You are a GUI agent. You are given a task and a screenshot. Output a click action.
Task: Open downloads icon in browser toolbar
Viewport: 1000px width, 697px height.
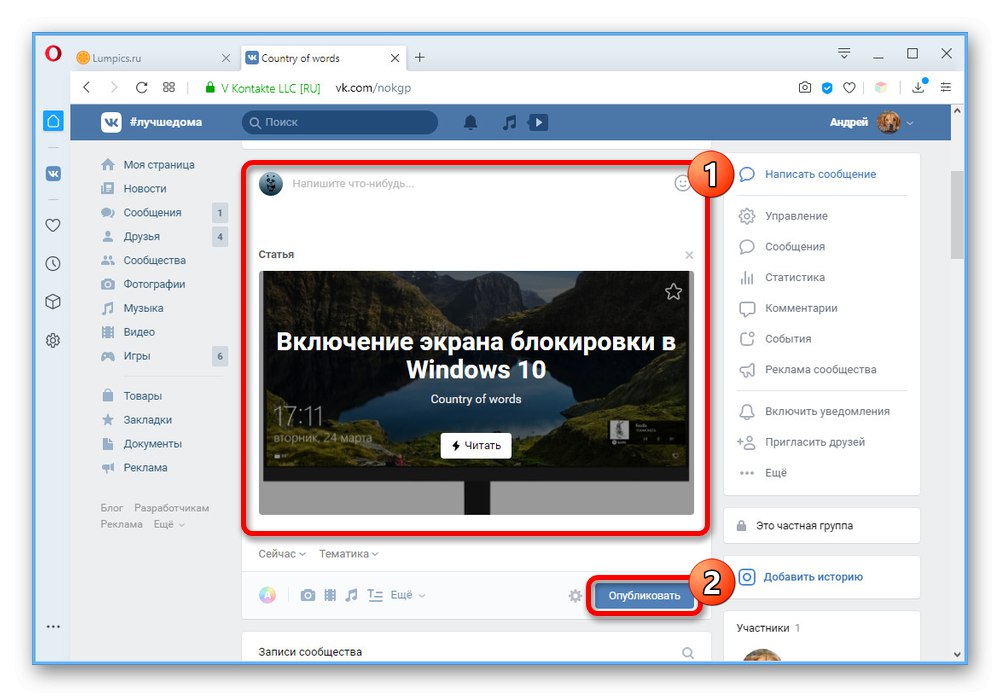click(x=919, y=86)
